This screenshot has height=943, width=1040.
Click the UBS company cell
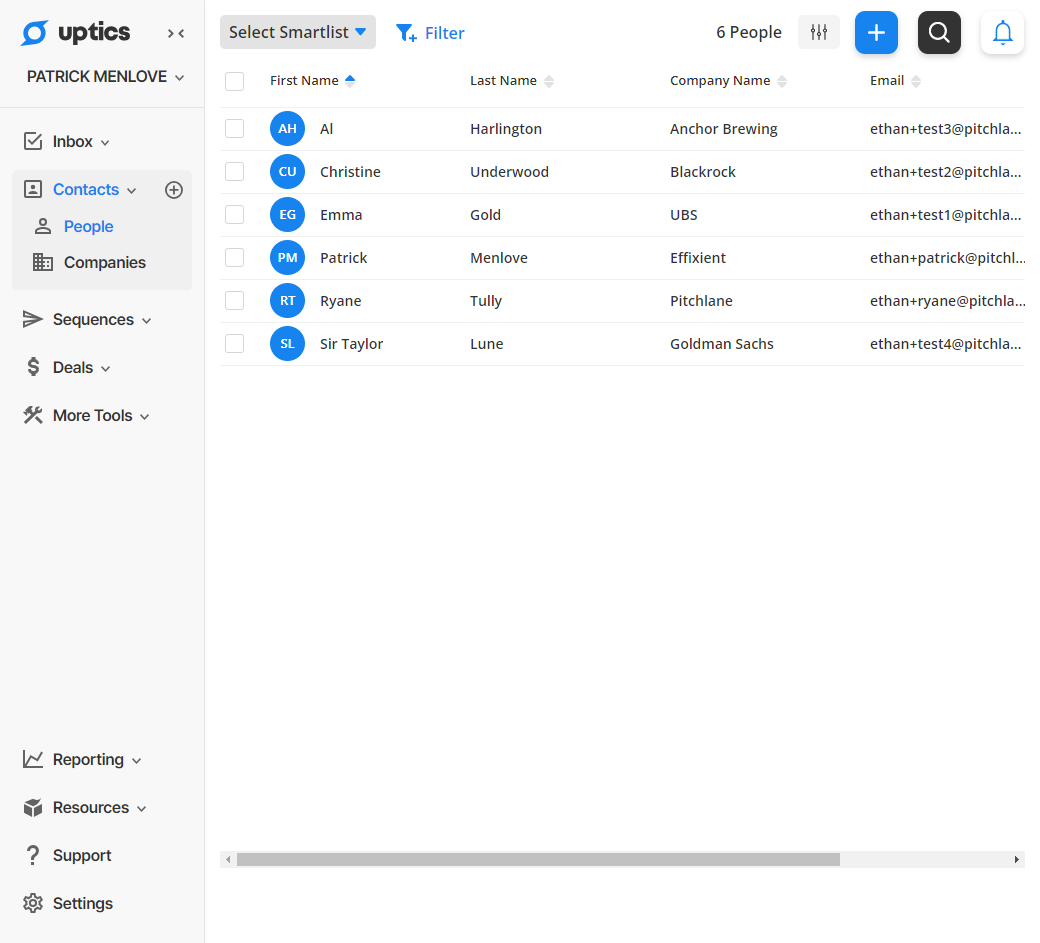(x=683, y=215)
